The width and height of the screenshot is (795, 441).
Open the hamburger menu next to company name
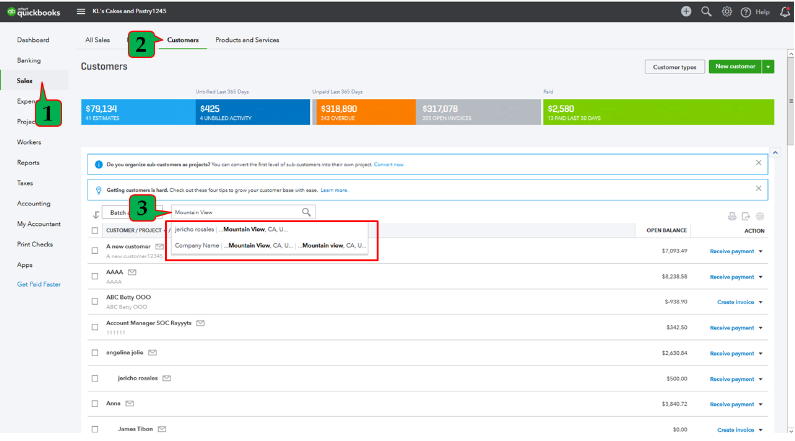pyautogui.click(x=81, y=11)
